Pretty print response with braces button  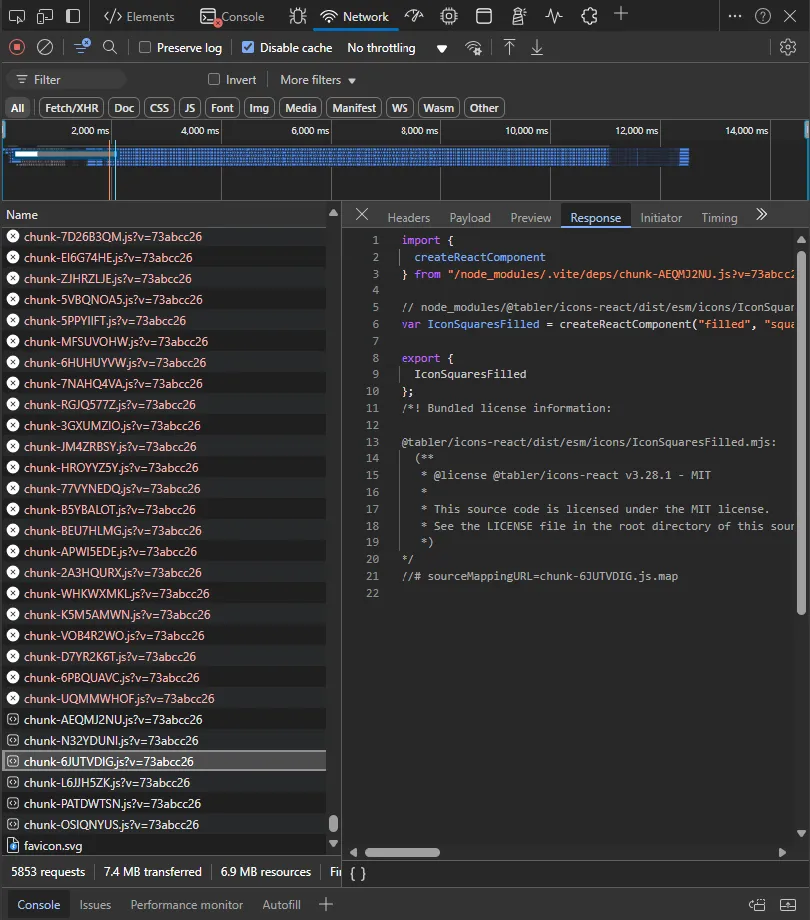point(358,873)
